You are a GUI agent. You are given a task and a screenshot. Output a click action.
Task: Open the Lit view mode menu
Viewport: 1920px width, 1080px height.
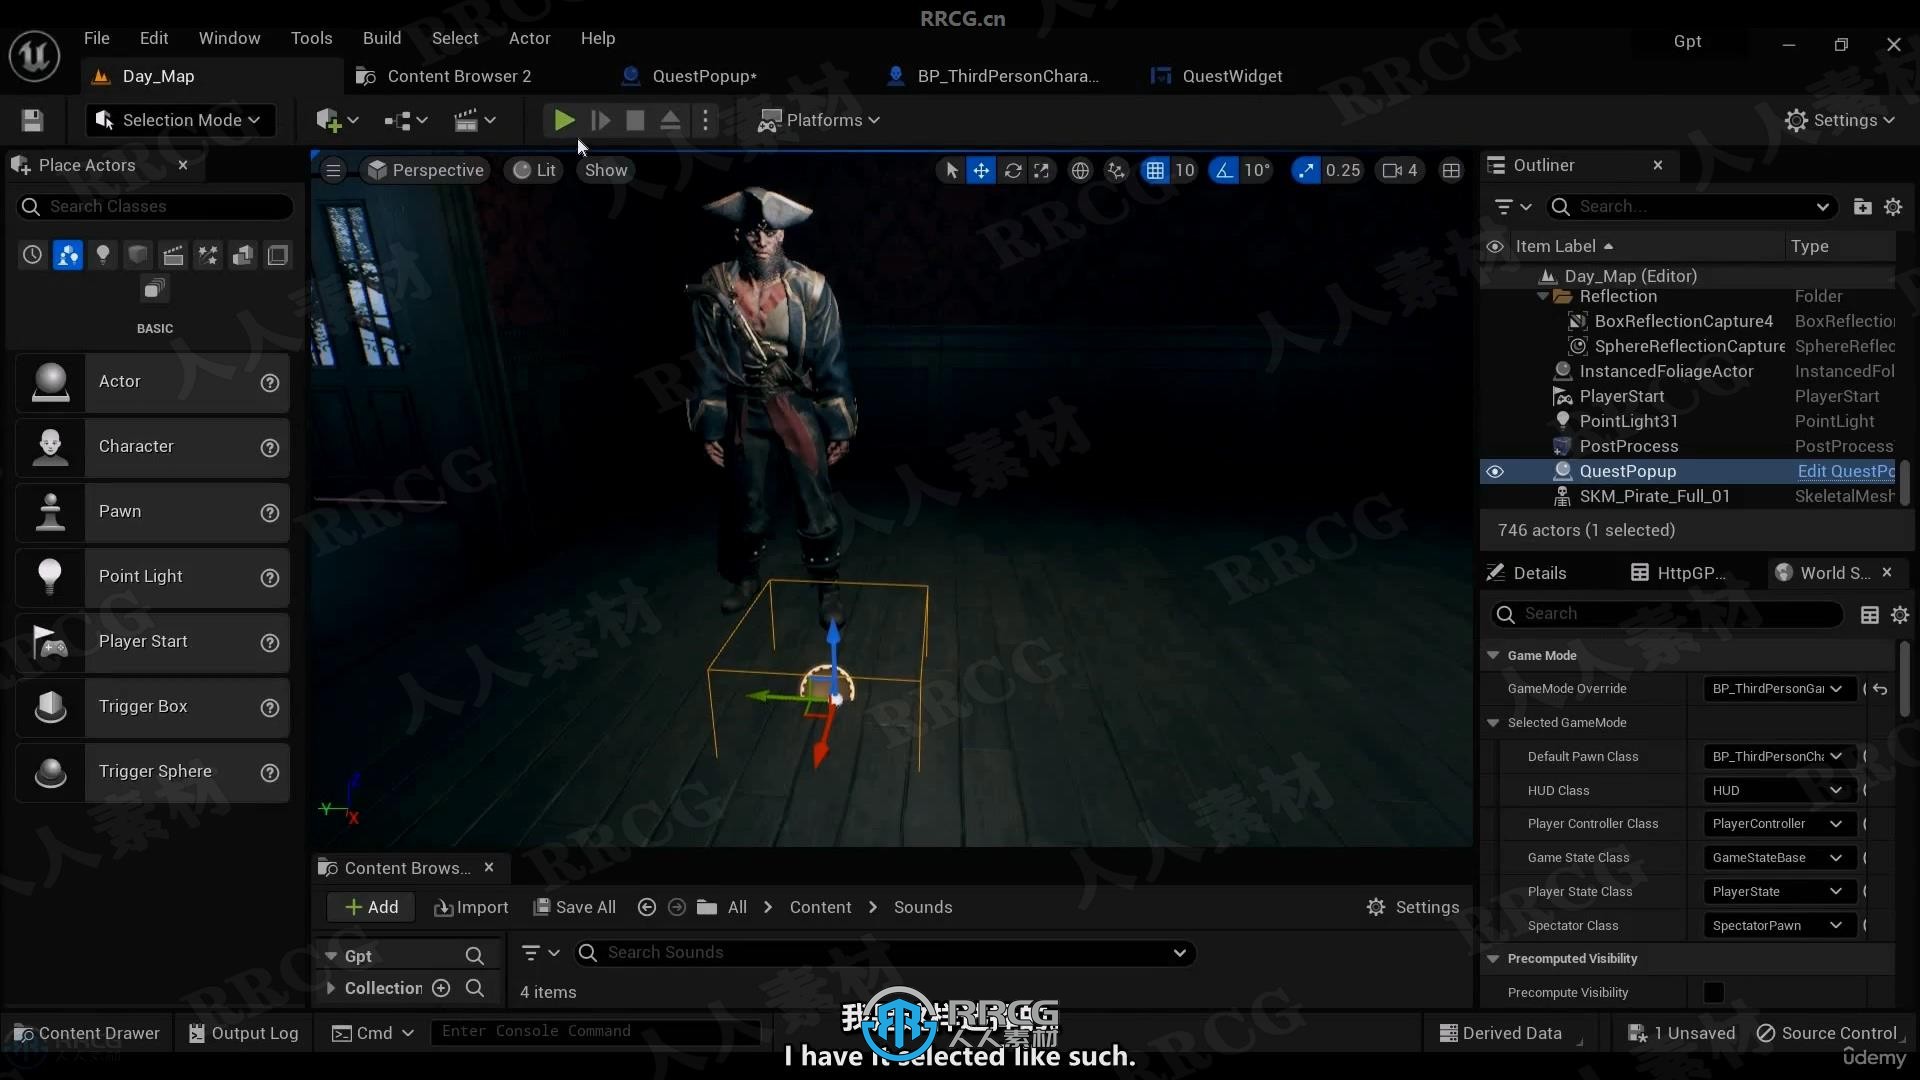click(x=534, y=170)
